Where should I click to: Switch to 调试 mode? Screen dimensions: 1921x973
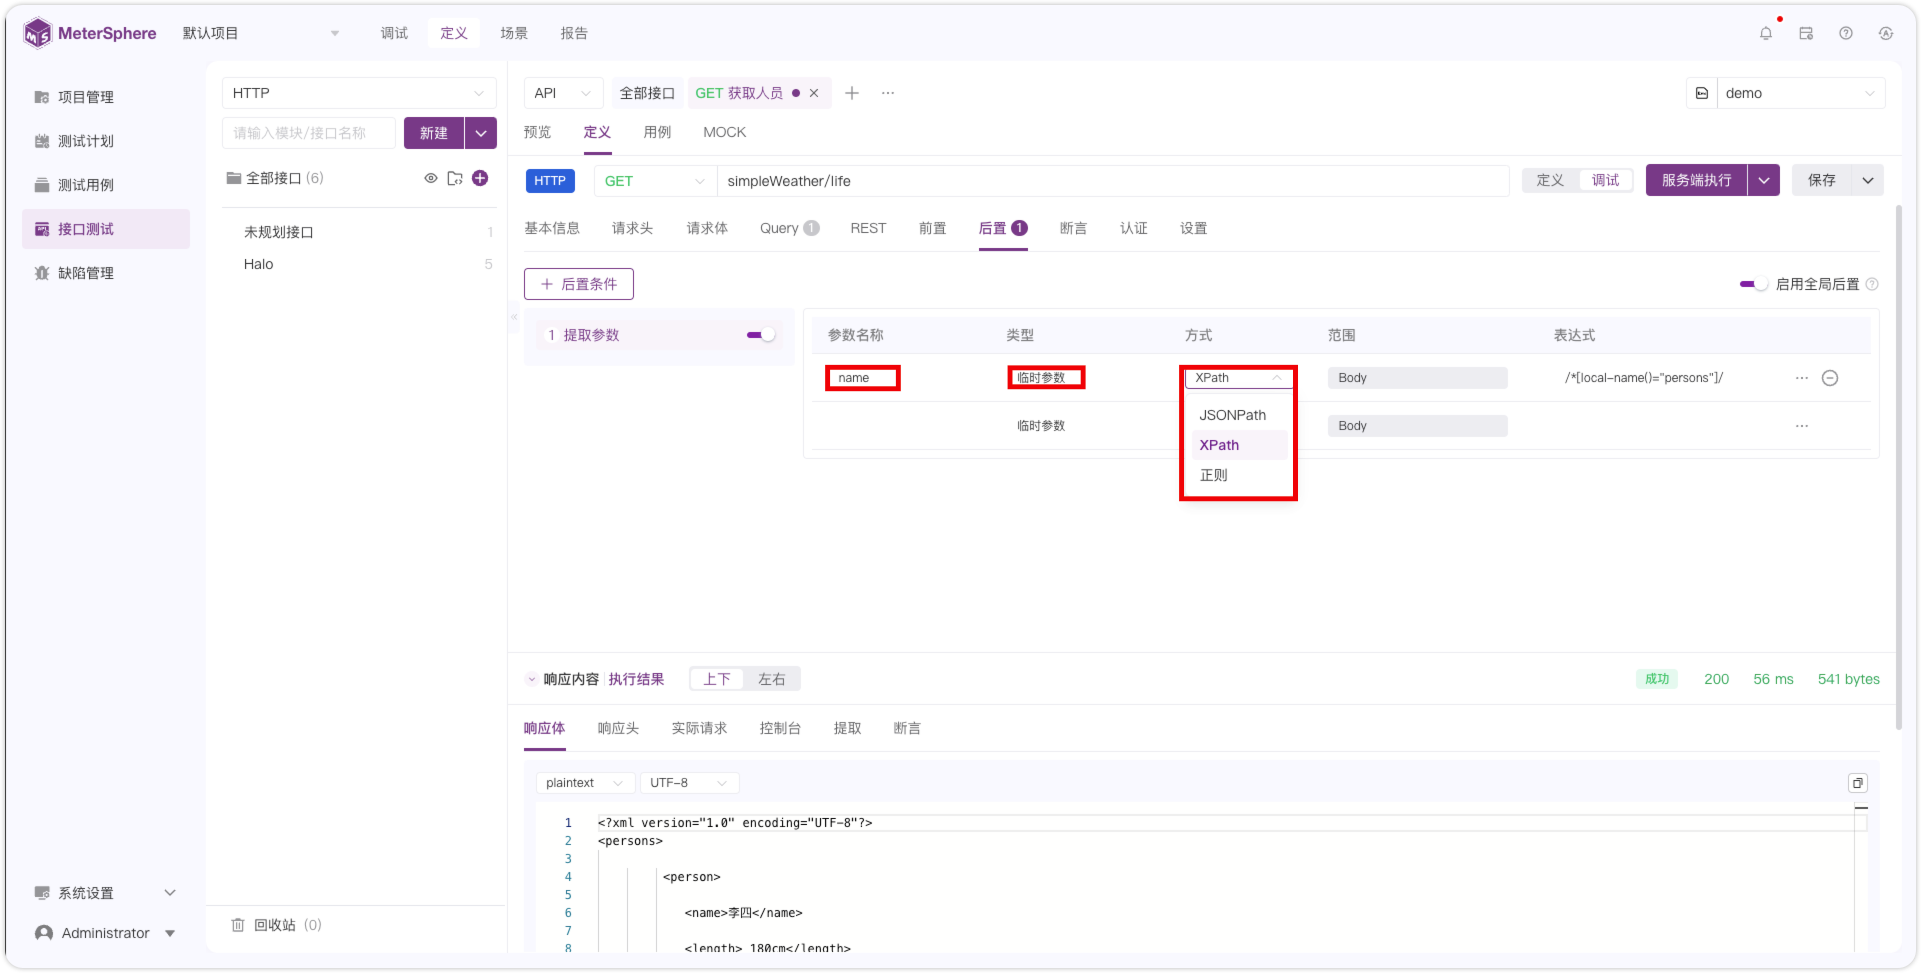[x=1606, y=180]
